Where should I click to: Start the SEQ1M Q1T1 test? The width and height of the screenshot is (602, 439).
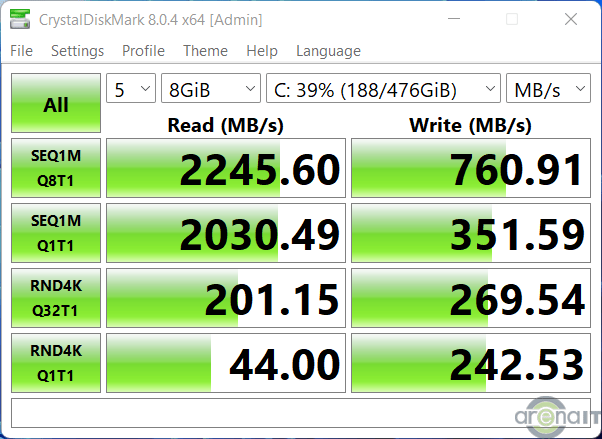point(56,233)
